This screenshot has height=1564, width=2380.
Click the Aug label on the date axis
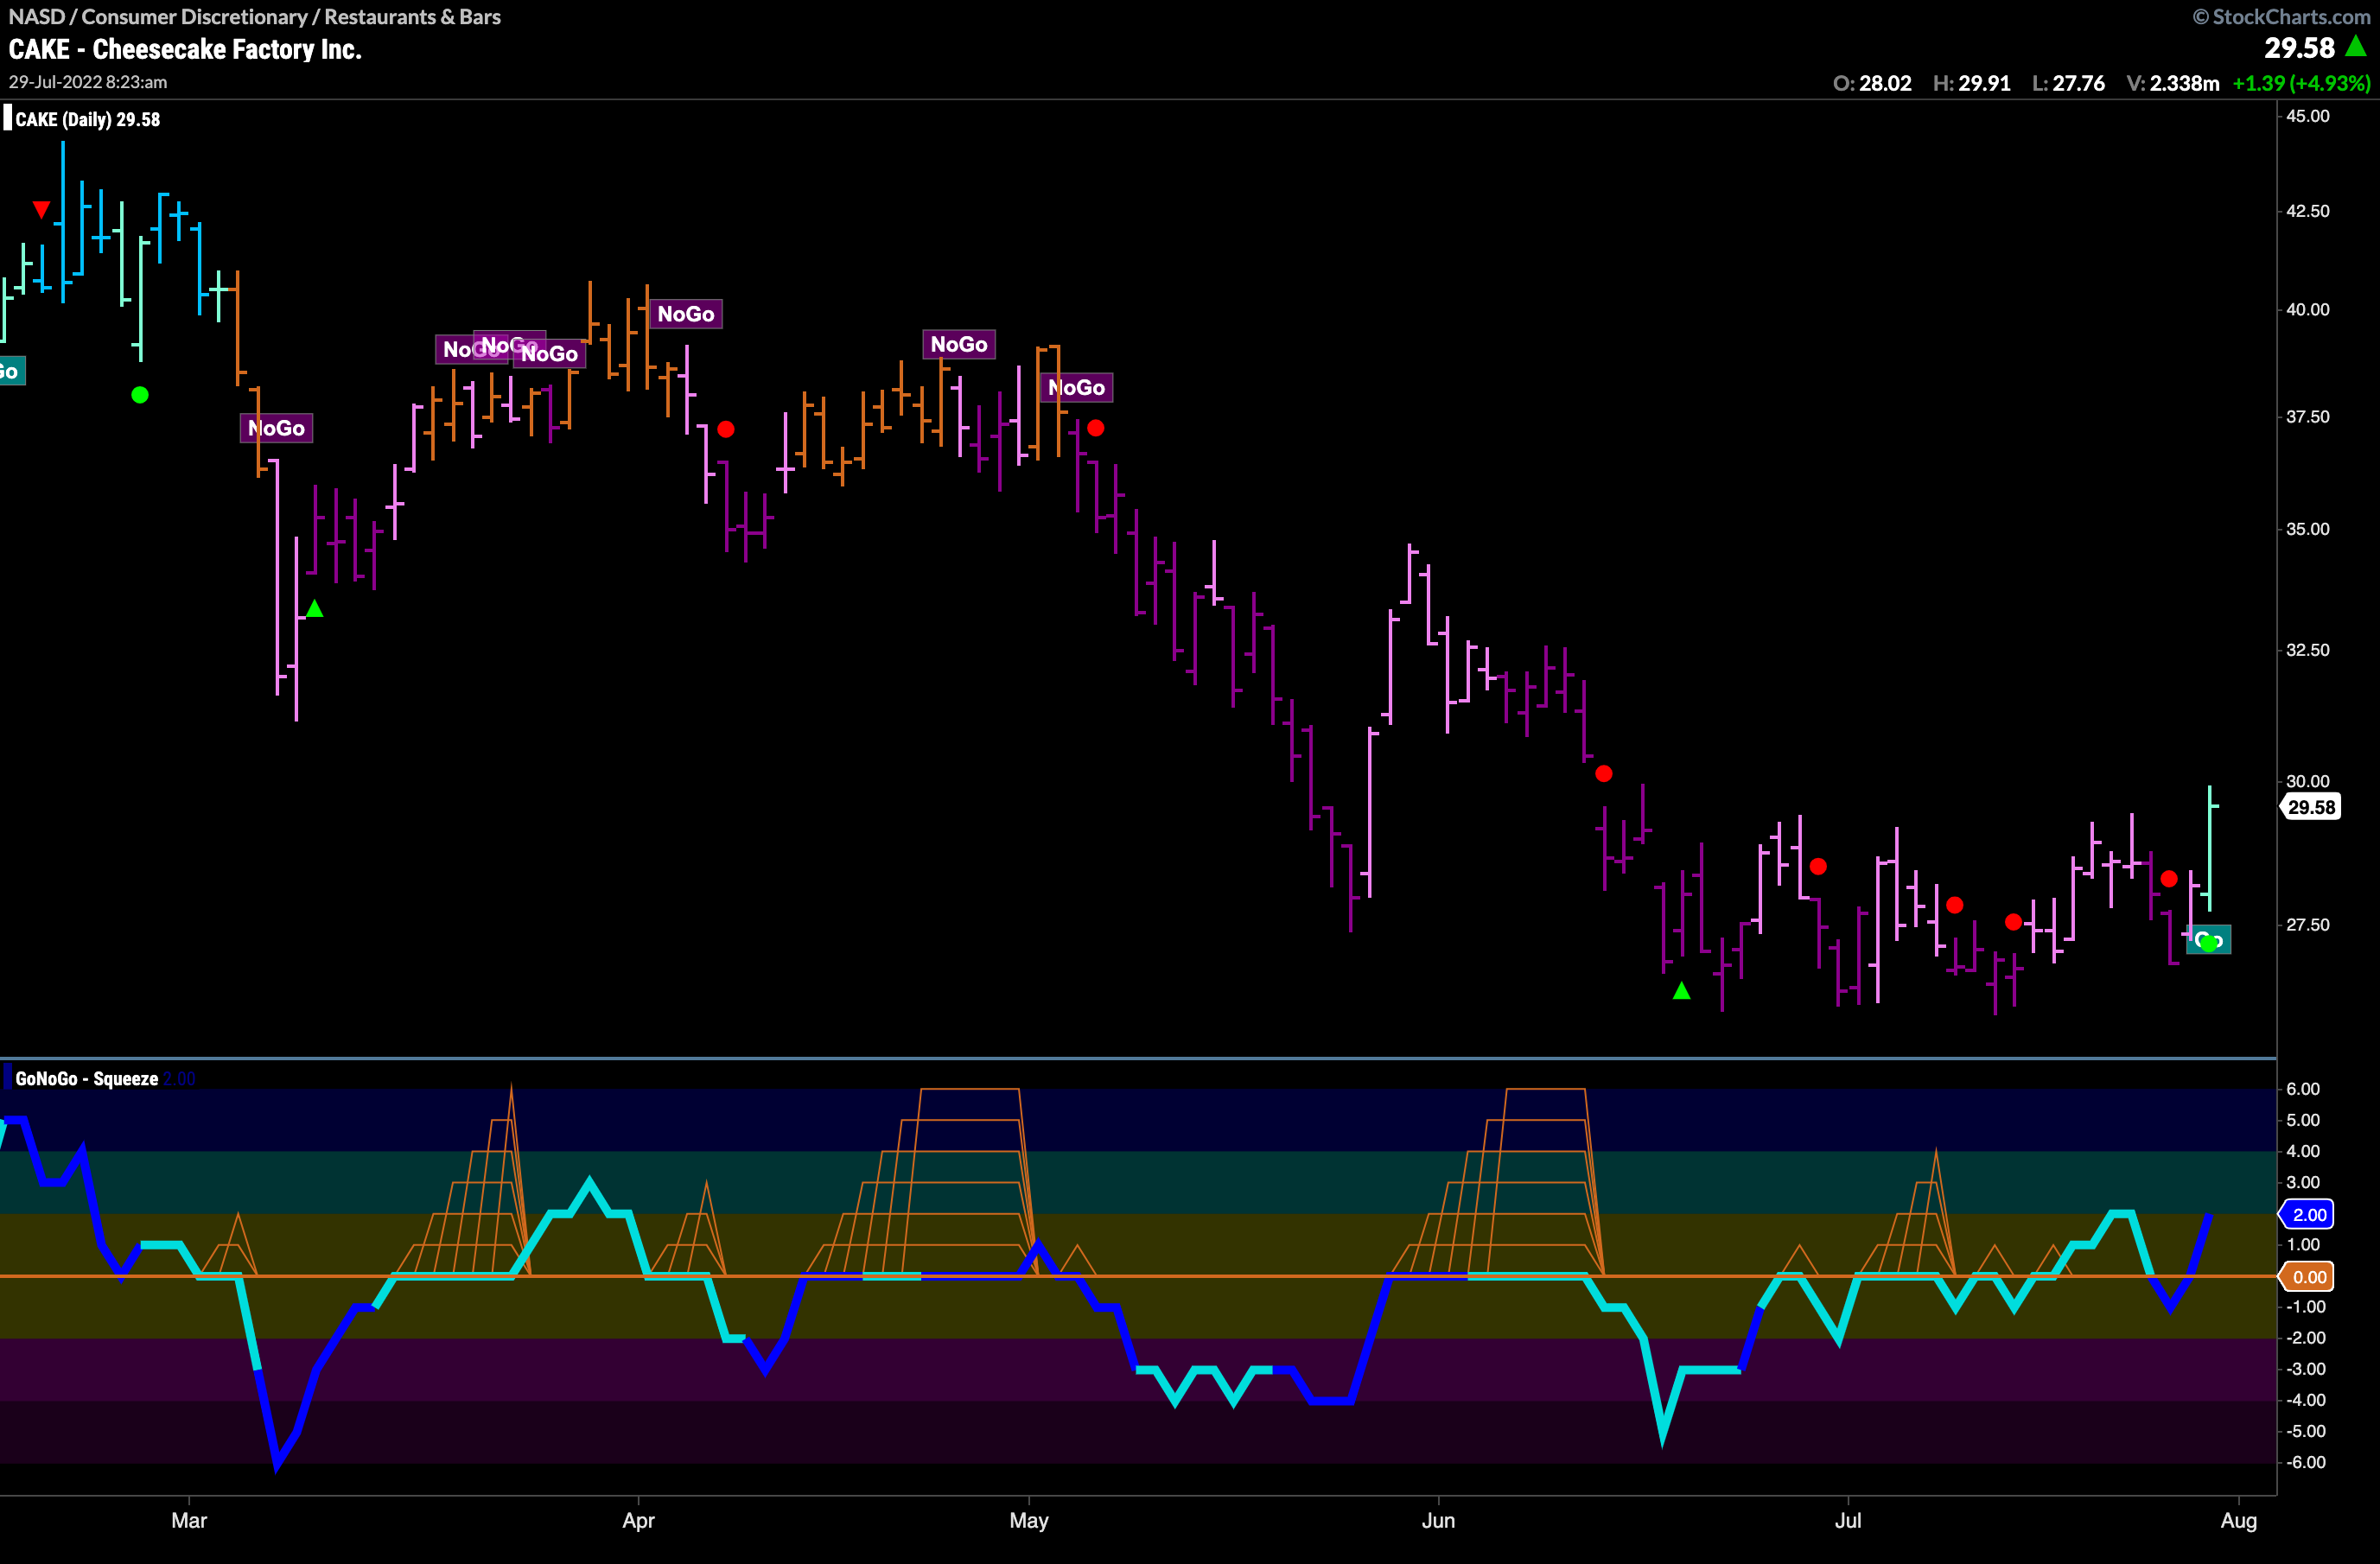[2239, 1521]
